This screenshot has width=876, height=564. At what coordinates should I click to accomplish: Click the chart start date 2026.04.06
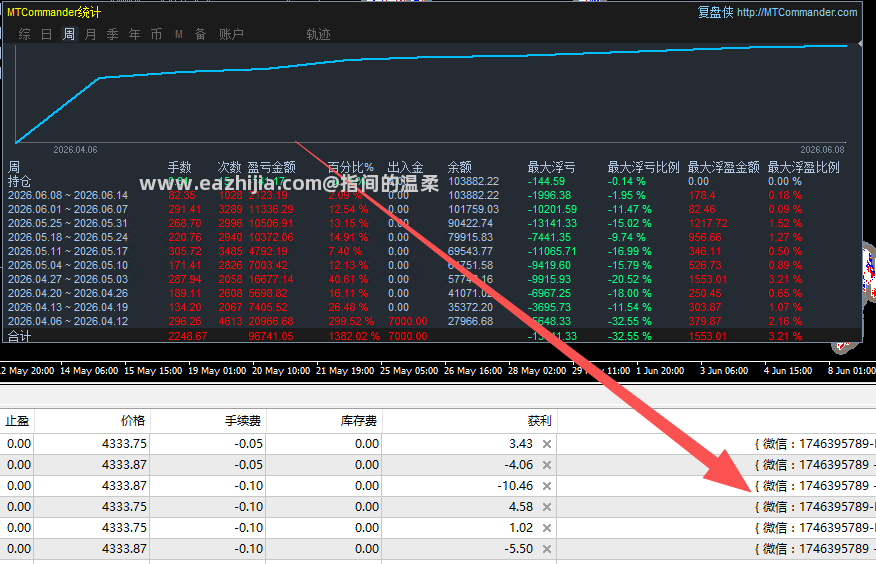pos(75,150)
